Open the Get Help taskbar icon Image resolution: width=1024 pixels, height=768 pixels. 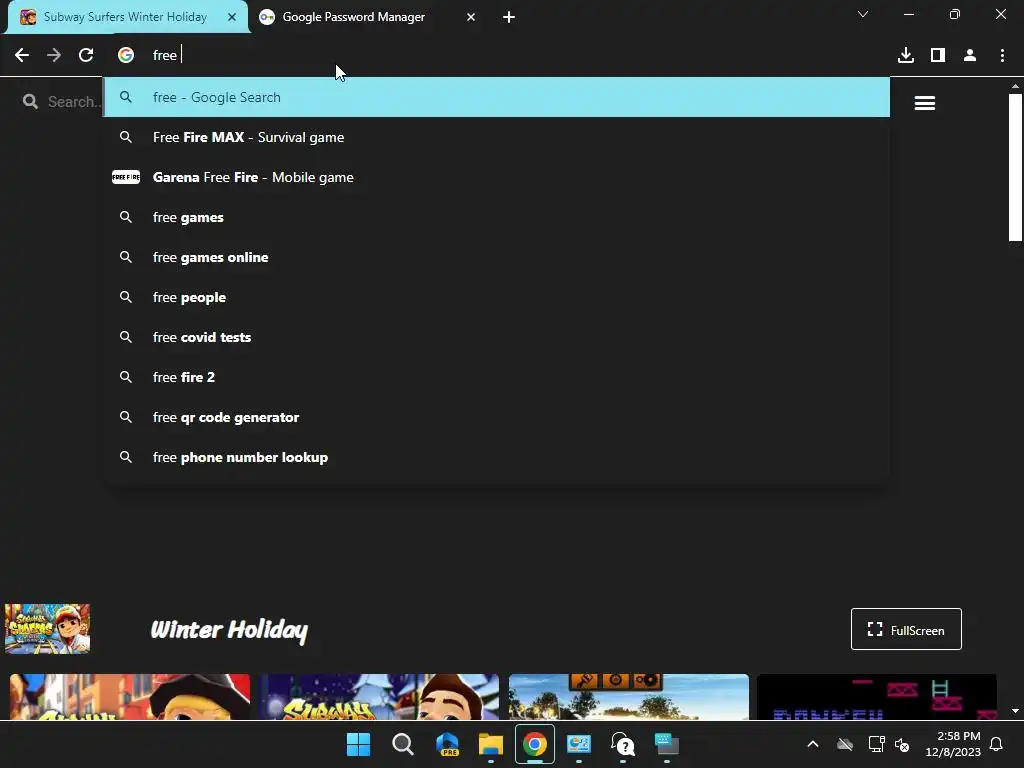click(623, 744)
